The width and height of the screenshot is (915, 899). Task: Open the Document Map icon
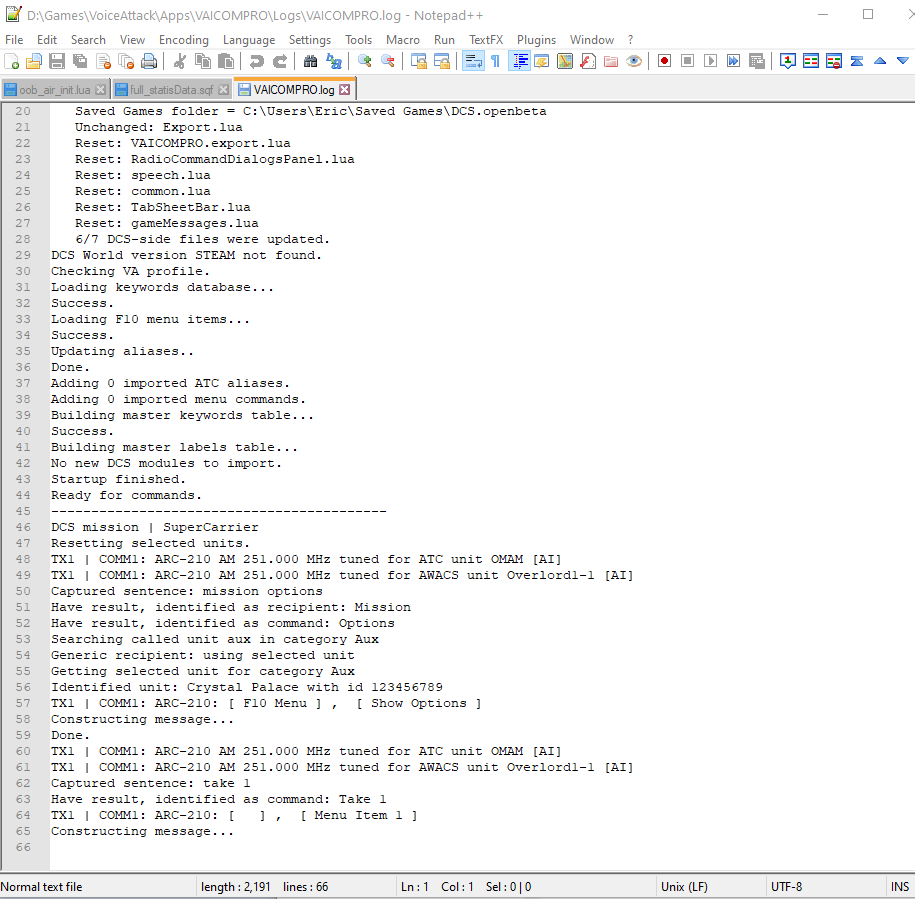(565, 61)
